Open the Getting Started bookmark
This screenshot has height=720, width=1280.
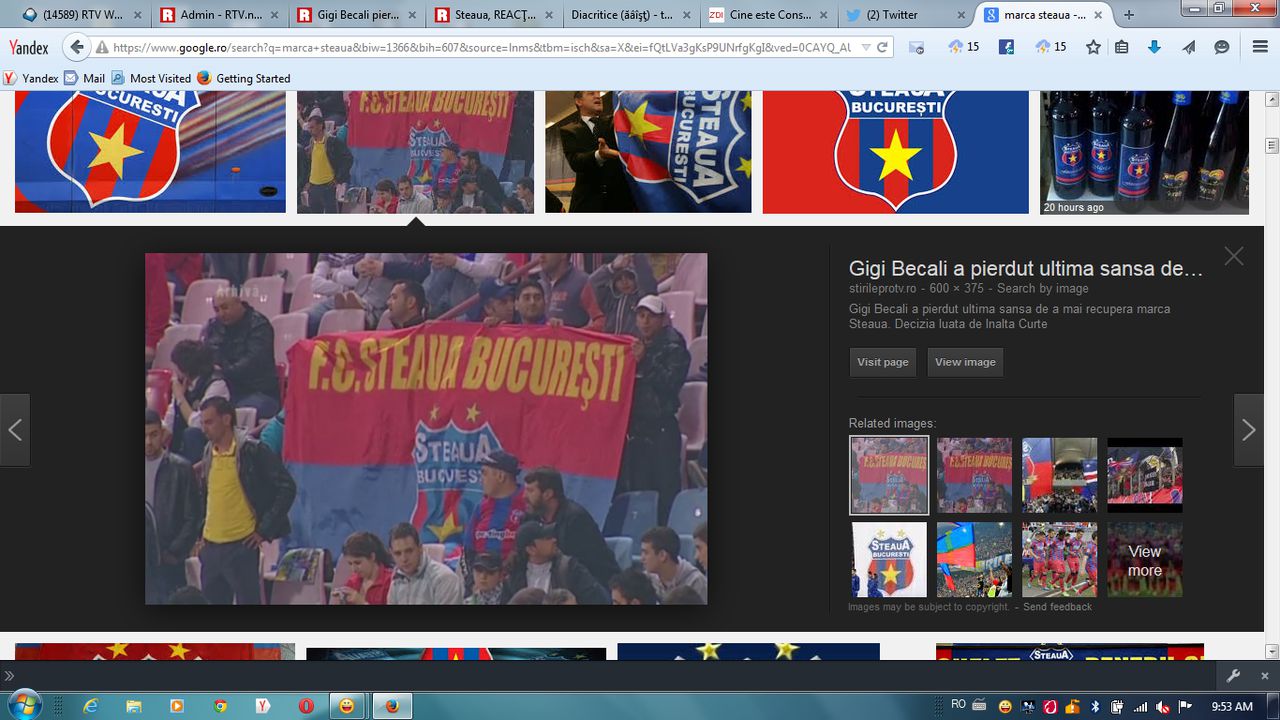click(243, 78)
